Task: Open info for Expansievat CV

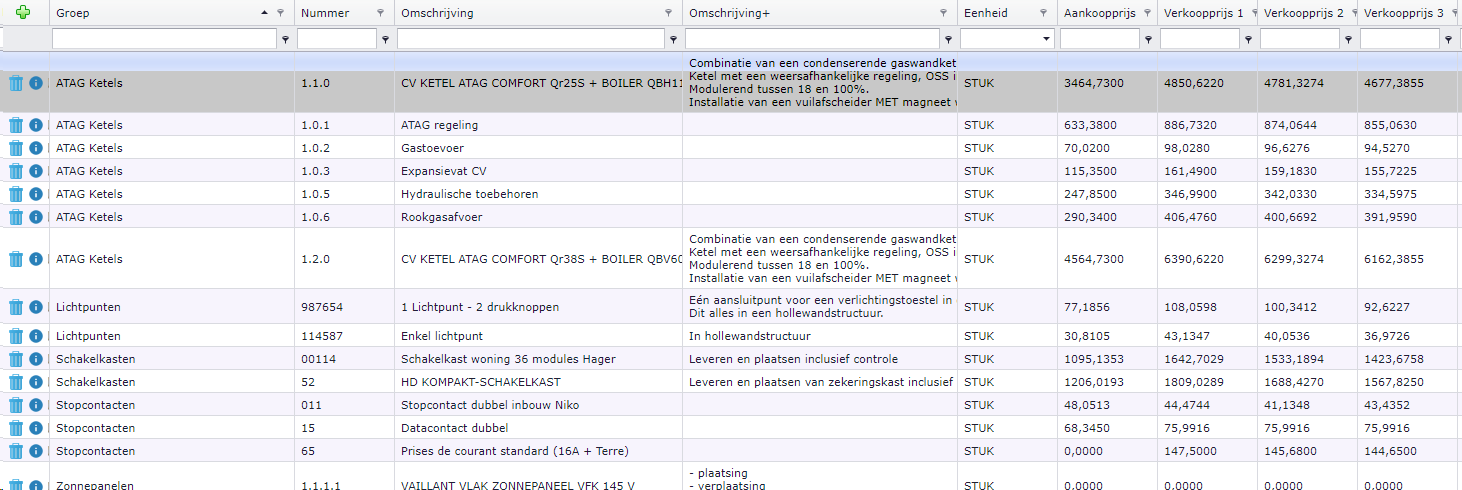Action: [36, 171]
